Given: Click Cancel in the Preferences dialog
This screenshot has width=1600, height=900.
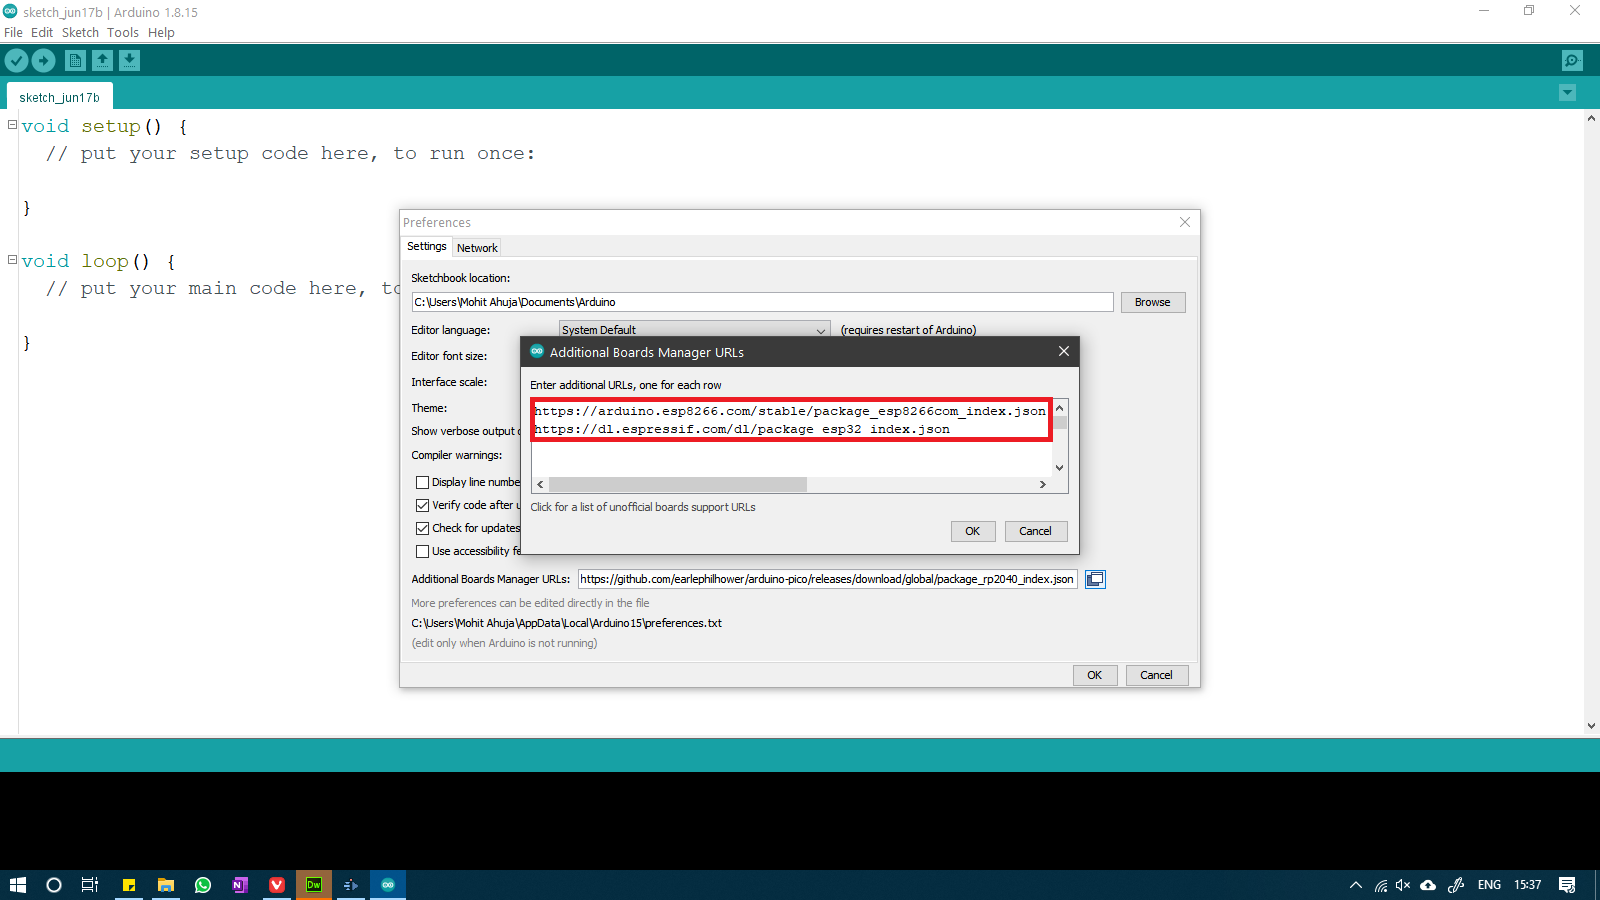Looking at the screenshot, I should pyautogui.click(x=1156, y=675).
